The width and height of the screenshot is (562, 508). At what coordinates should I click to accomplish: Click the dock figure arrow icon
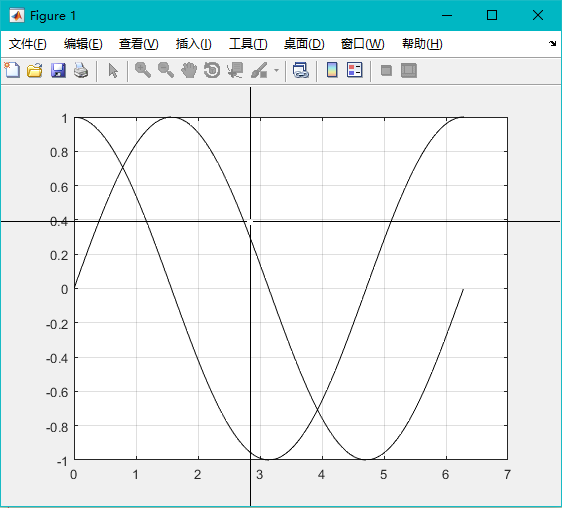552,44
